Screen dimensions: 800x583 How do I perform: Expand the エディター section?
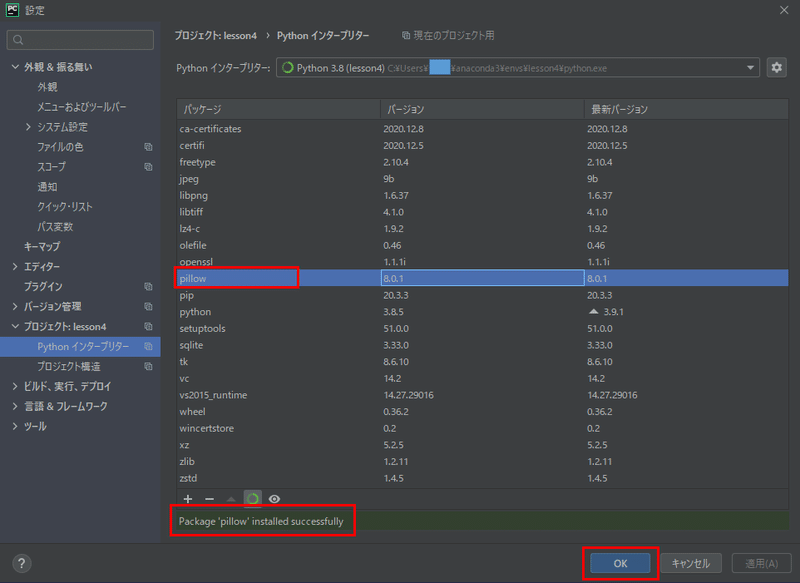tap(15, 266)
